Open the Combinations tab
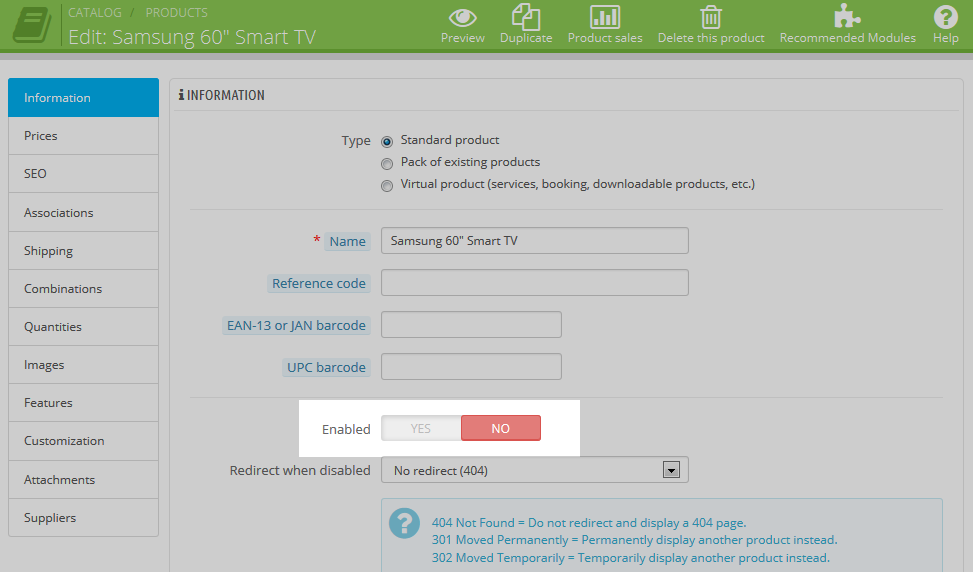The width and height of the screenshot is (973, 572). (x=83, y=288)
